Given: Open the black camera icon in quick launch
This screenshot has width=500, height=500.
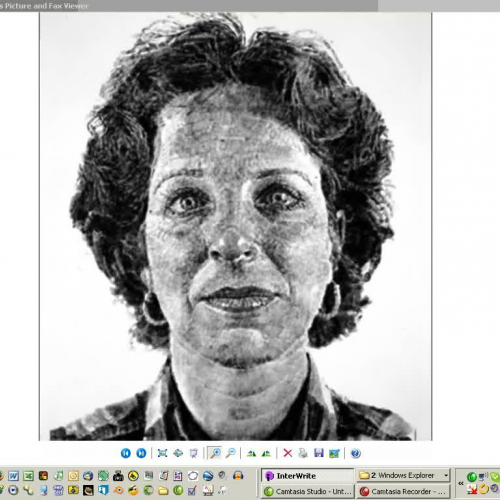Looking at the screenshot, I should click(x=118, y=476).
